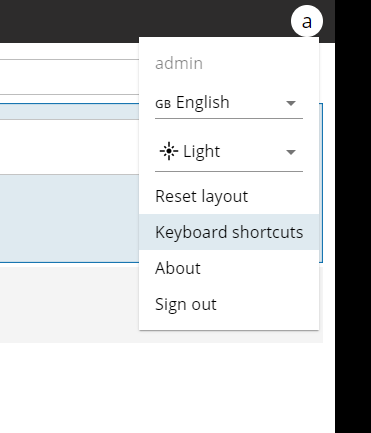Click the GB flag code icon

163,104
